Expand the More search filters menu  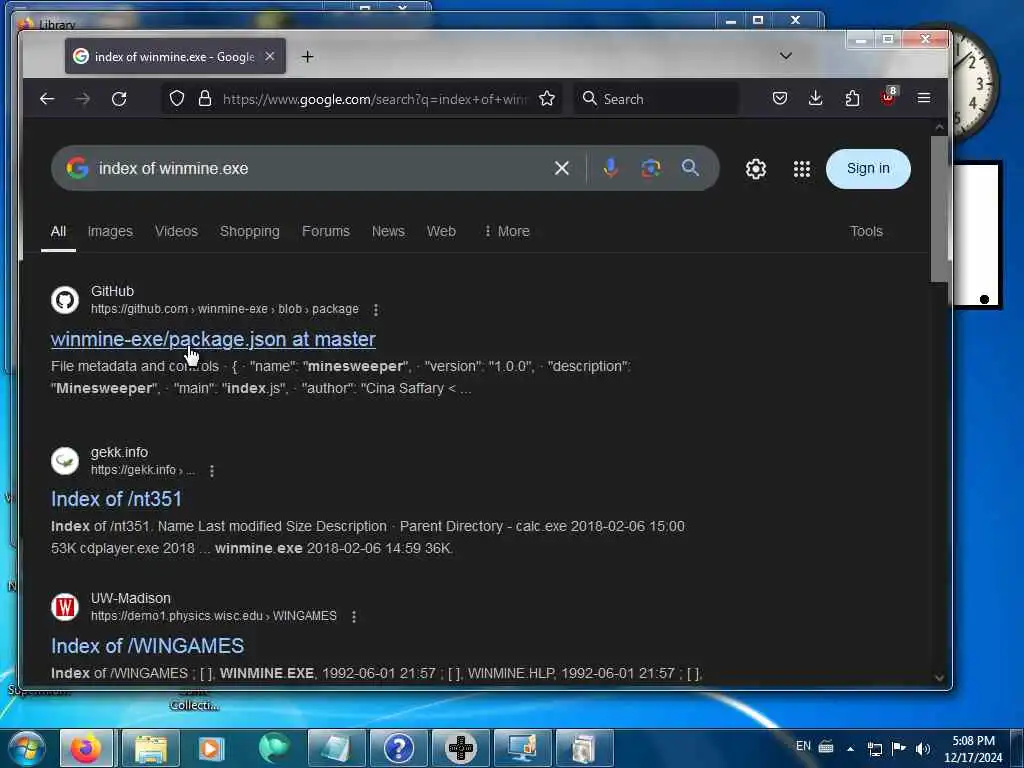coord(507,231)
